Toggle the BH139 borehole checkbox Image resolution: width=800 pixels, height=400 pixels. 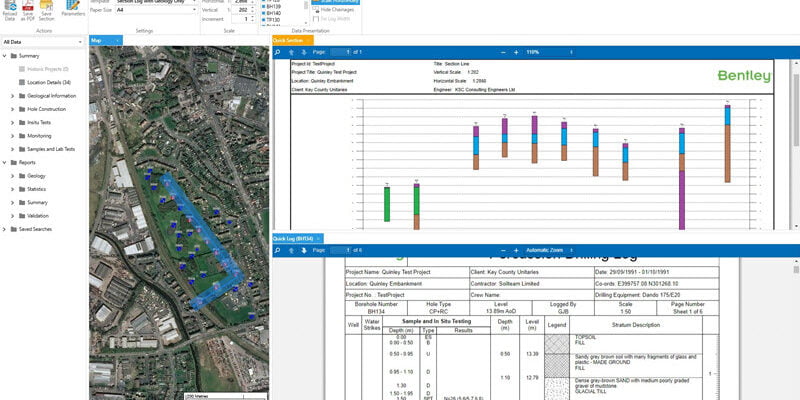(x=264, y=6)
